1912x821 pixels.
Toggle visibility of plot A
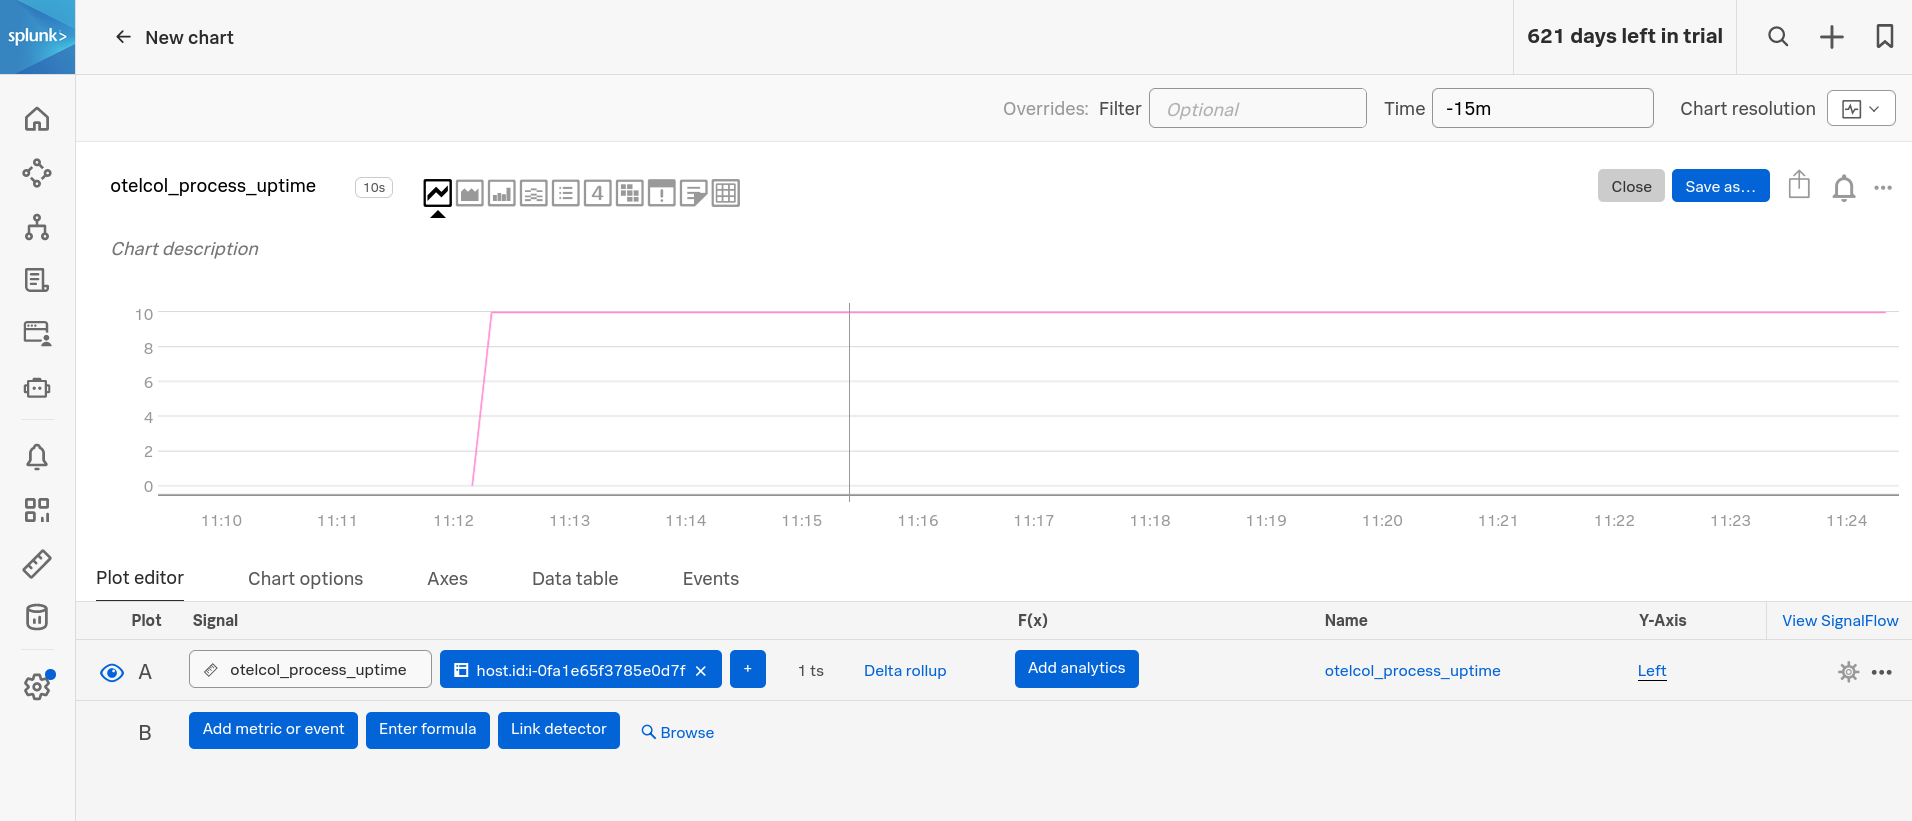tap(112, 672)
